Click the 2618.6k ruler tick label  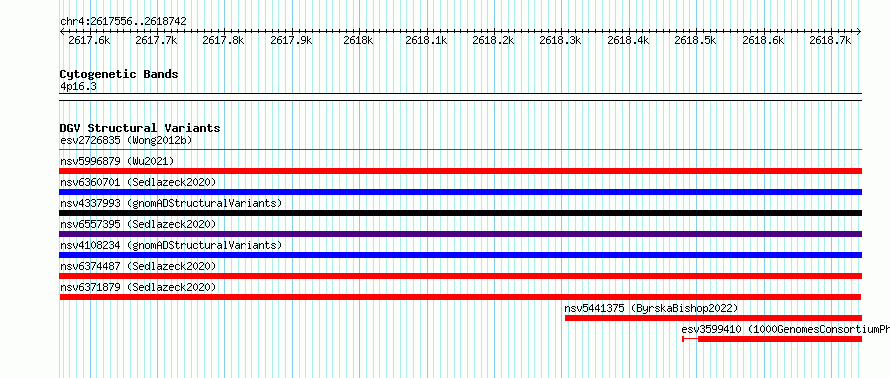tap(763, 40)
